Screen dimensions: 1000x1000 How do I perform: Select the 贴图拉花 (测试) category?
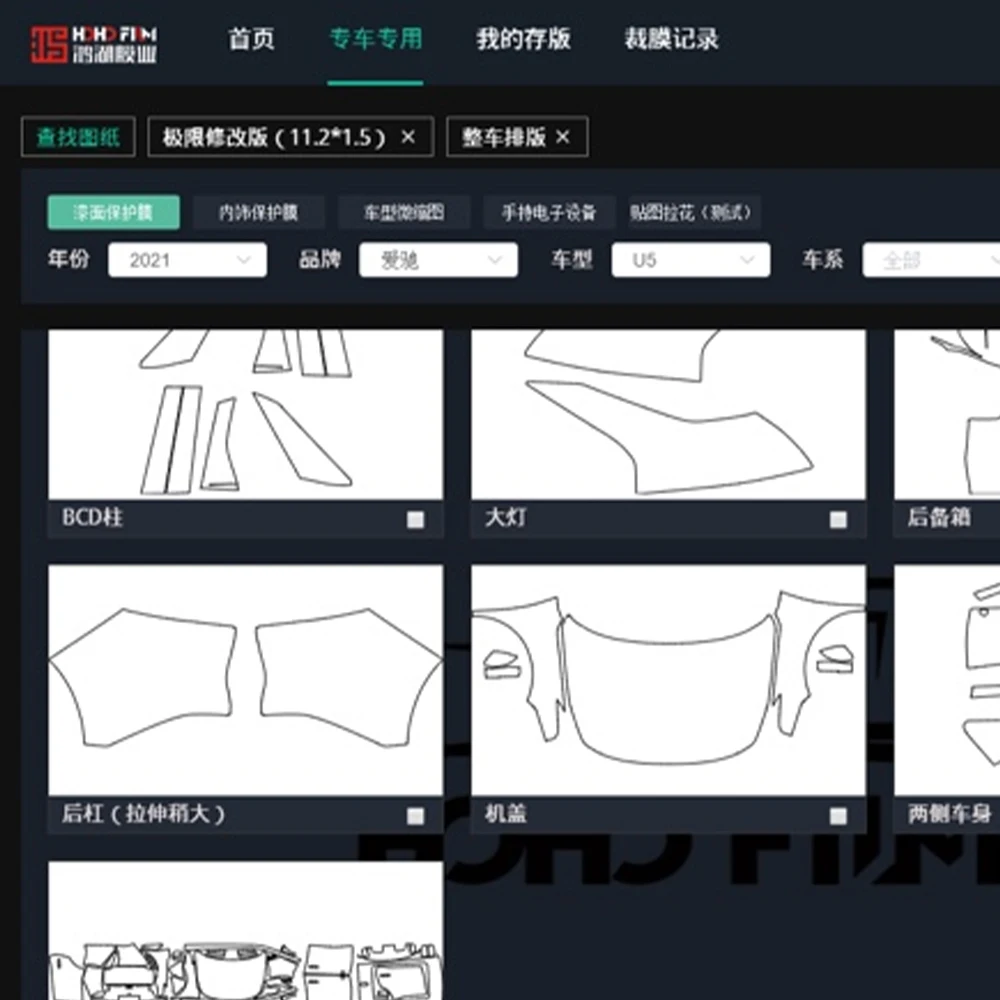[x=694, y=212]
